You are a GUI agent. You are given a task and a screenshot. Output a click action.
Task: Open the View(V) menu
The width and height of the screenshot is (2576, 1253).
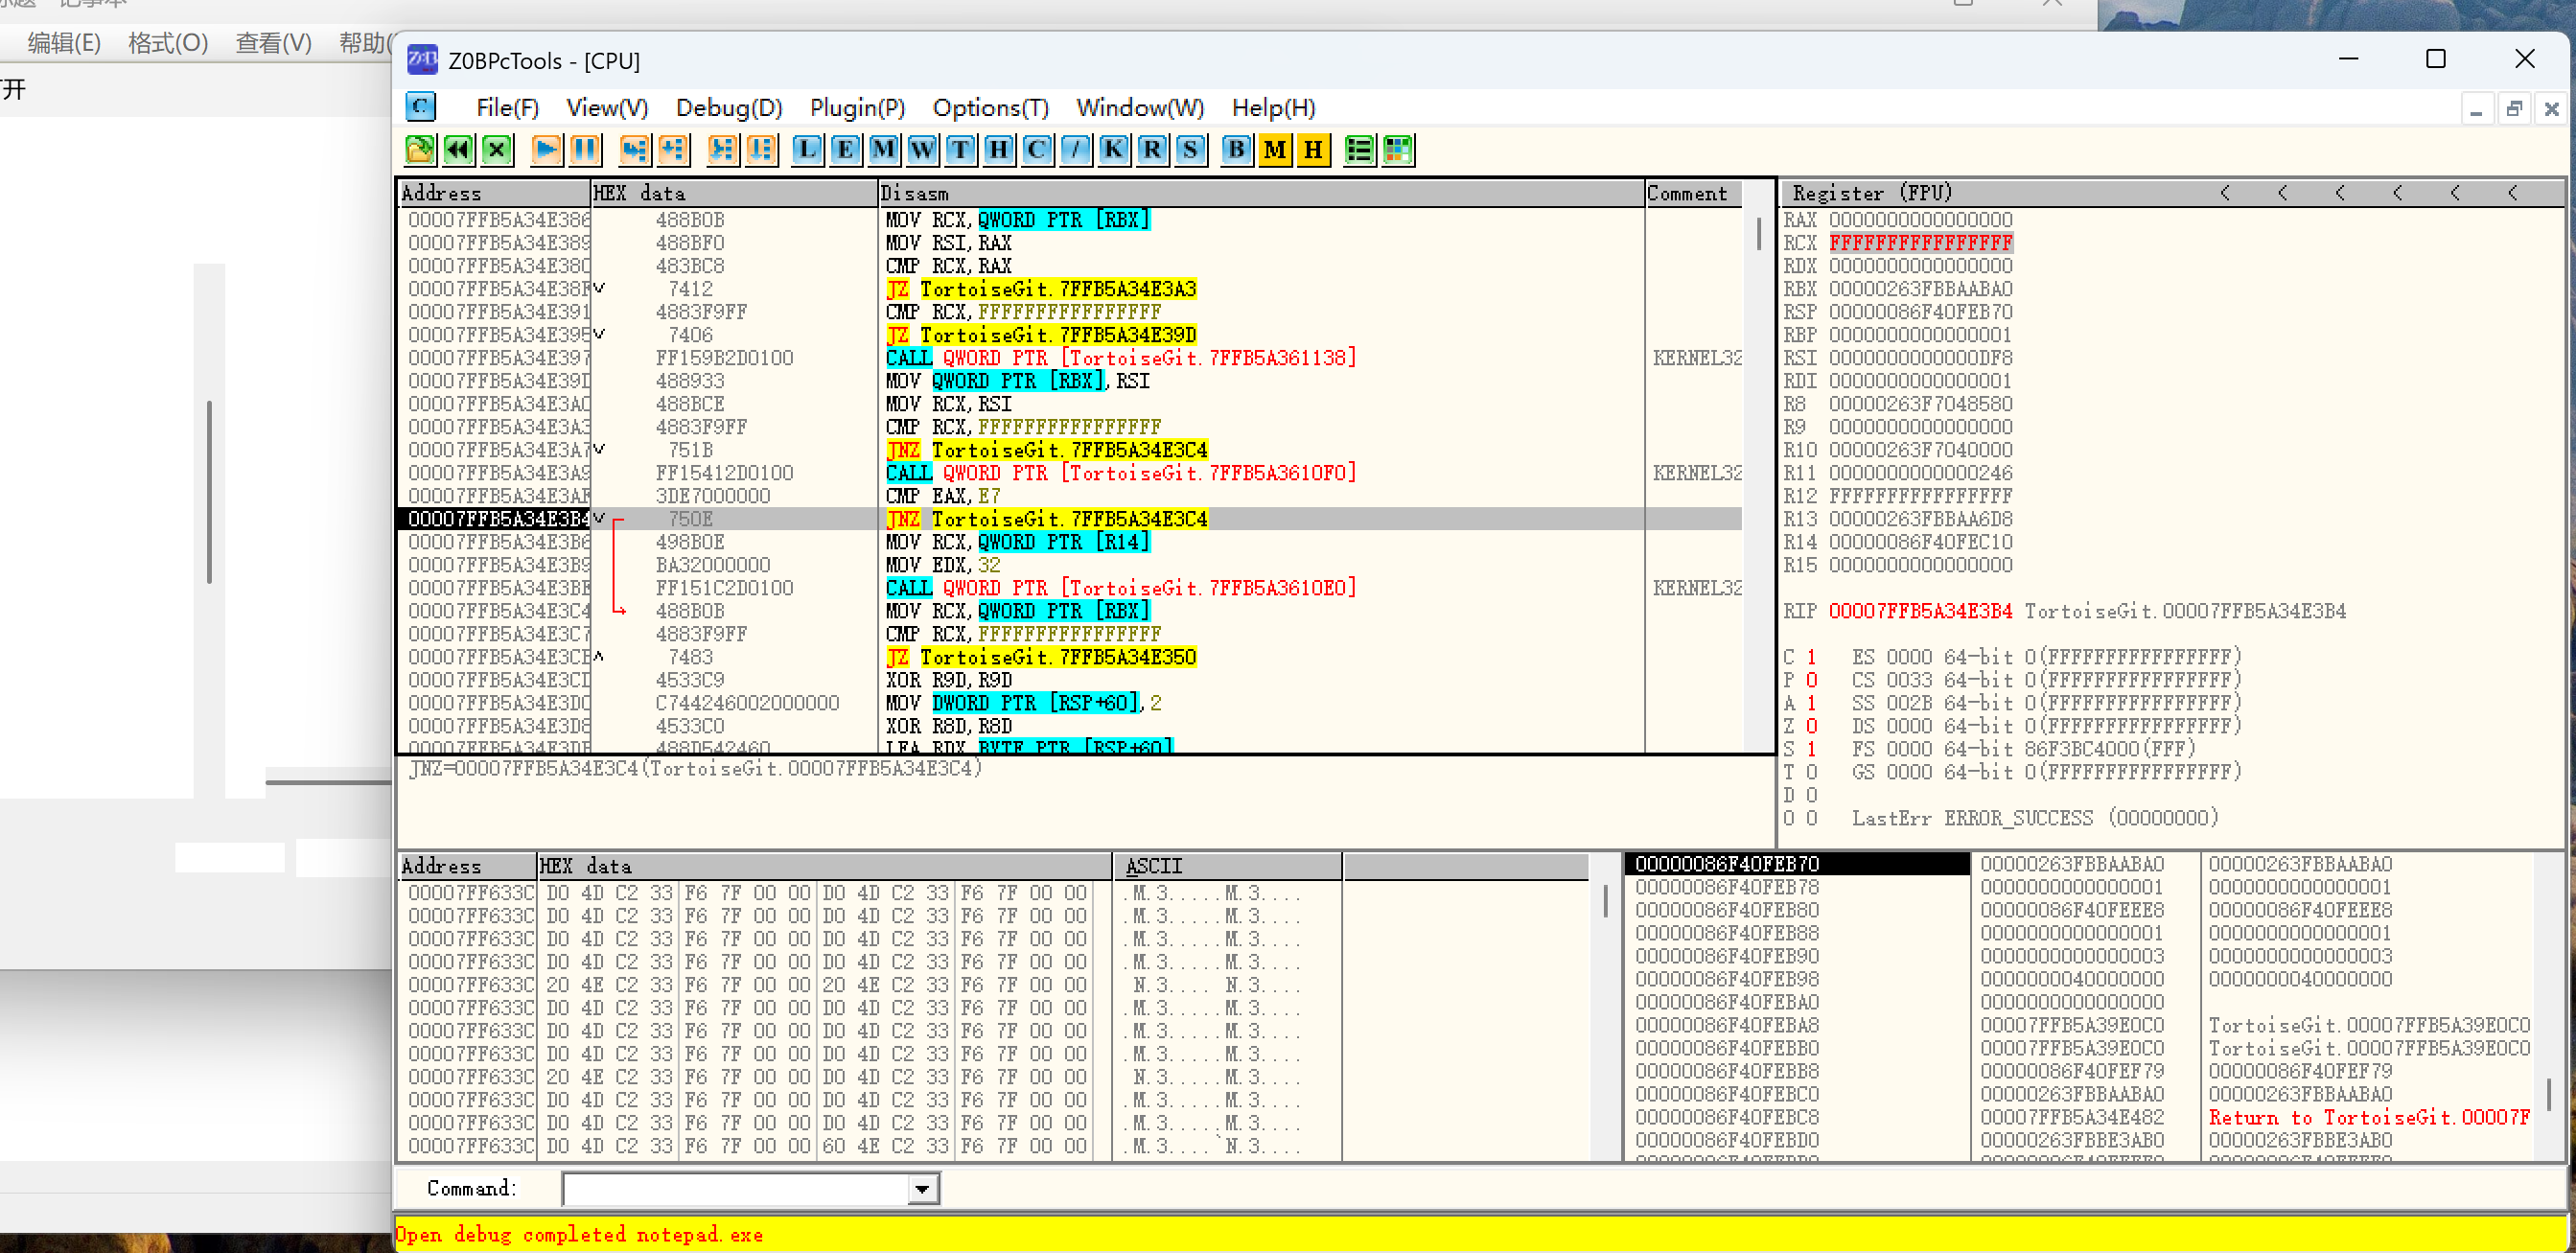click(607, 108)
